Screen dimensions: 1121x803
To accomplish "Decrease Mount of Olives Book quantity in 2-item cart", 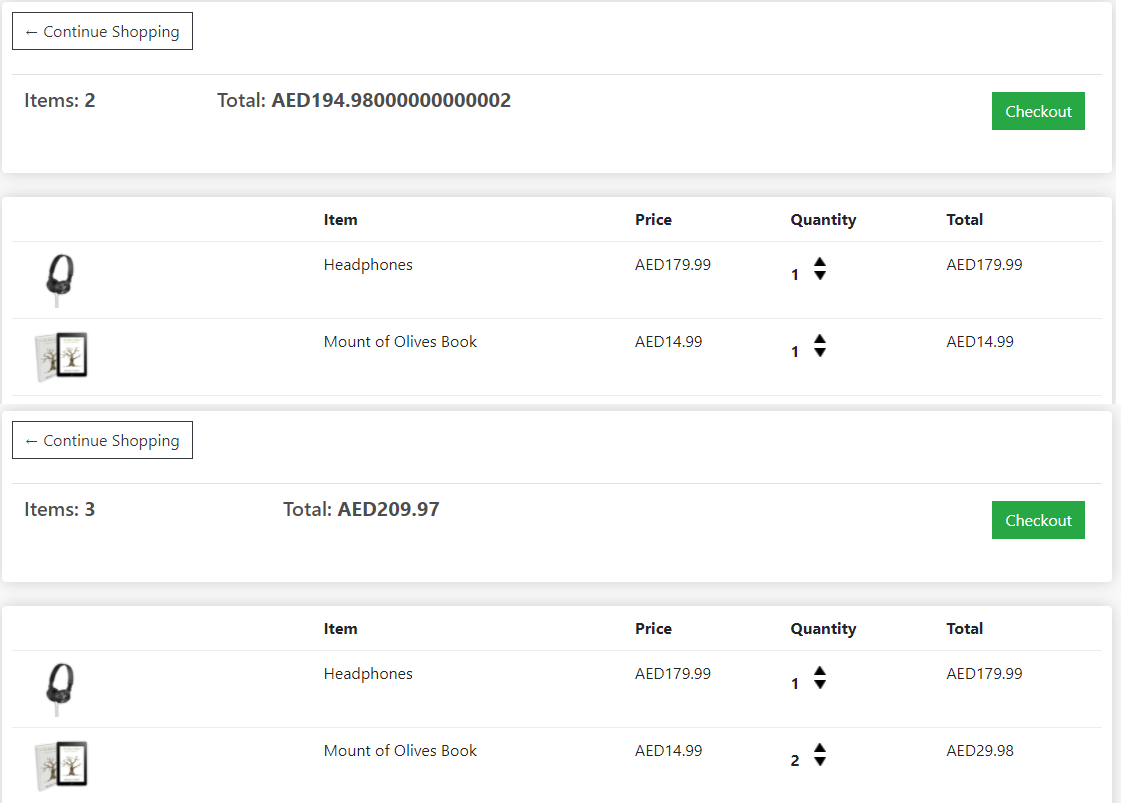I will tap(820, 353).
